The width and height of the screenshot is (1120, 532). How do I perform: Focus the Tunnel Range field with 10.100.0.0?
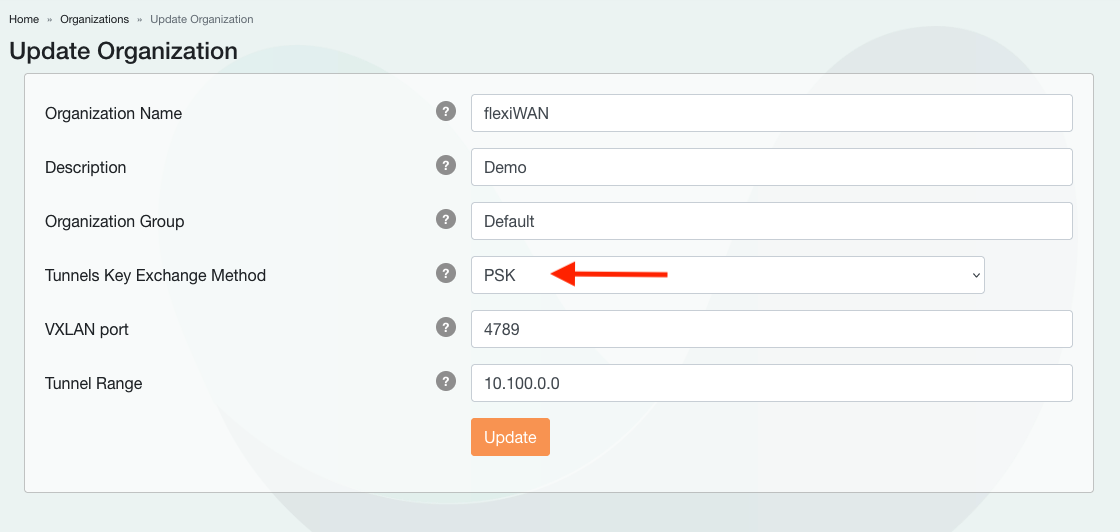pyautogui.click(x=771, y=383)
